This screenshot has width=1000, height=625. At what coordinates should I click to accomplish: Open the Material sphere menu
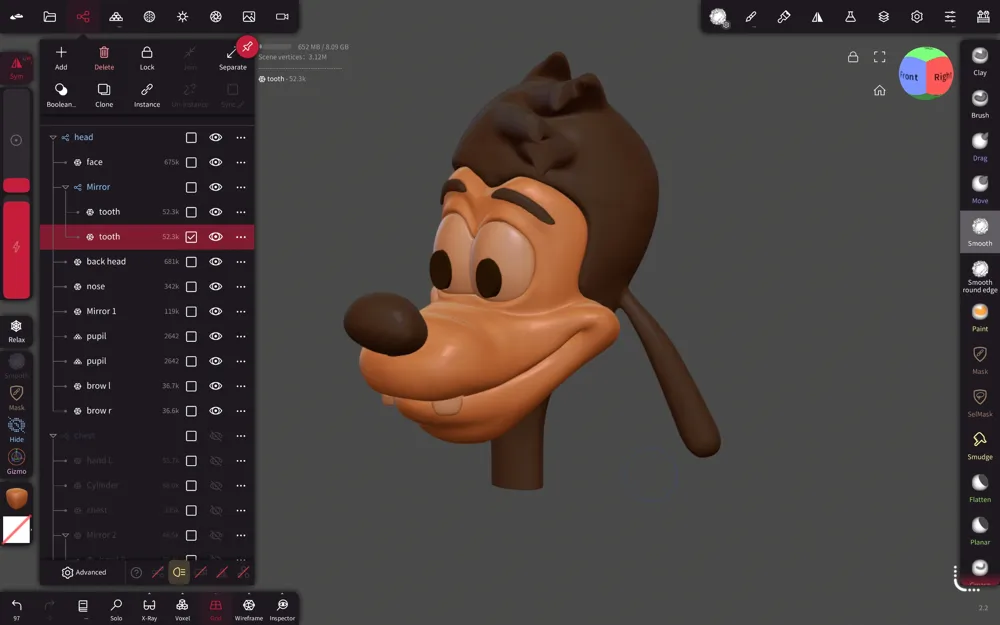click(x=149, y=17)
